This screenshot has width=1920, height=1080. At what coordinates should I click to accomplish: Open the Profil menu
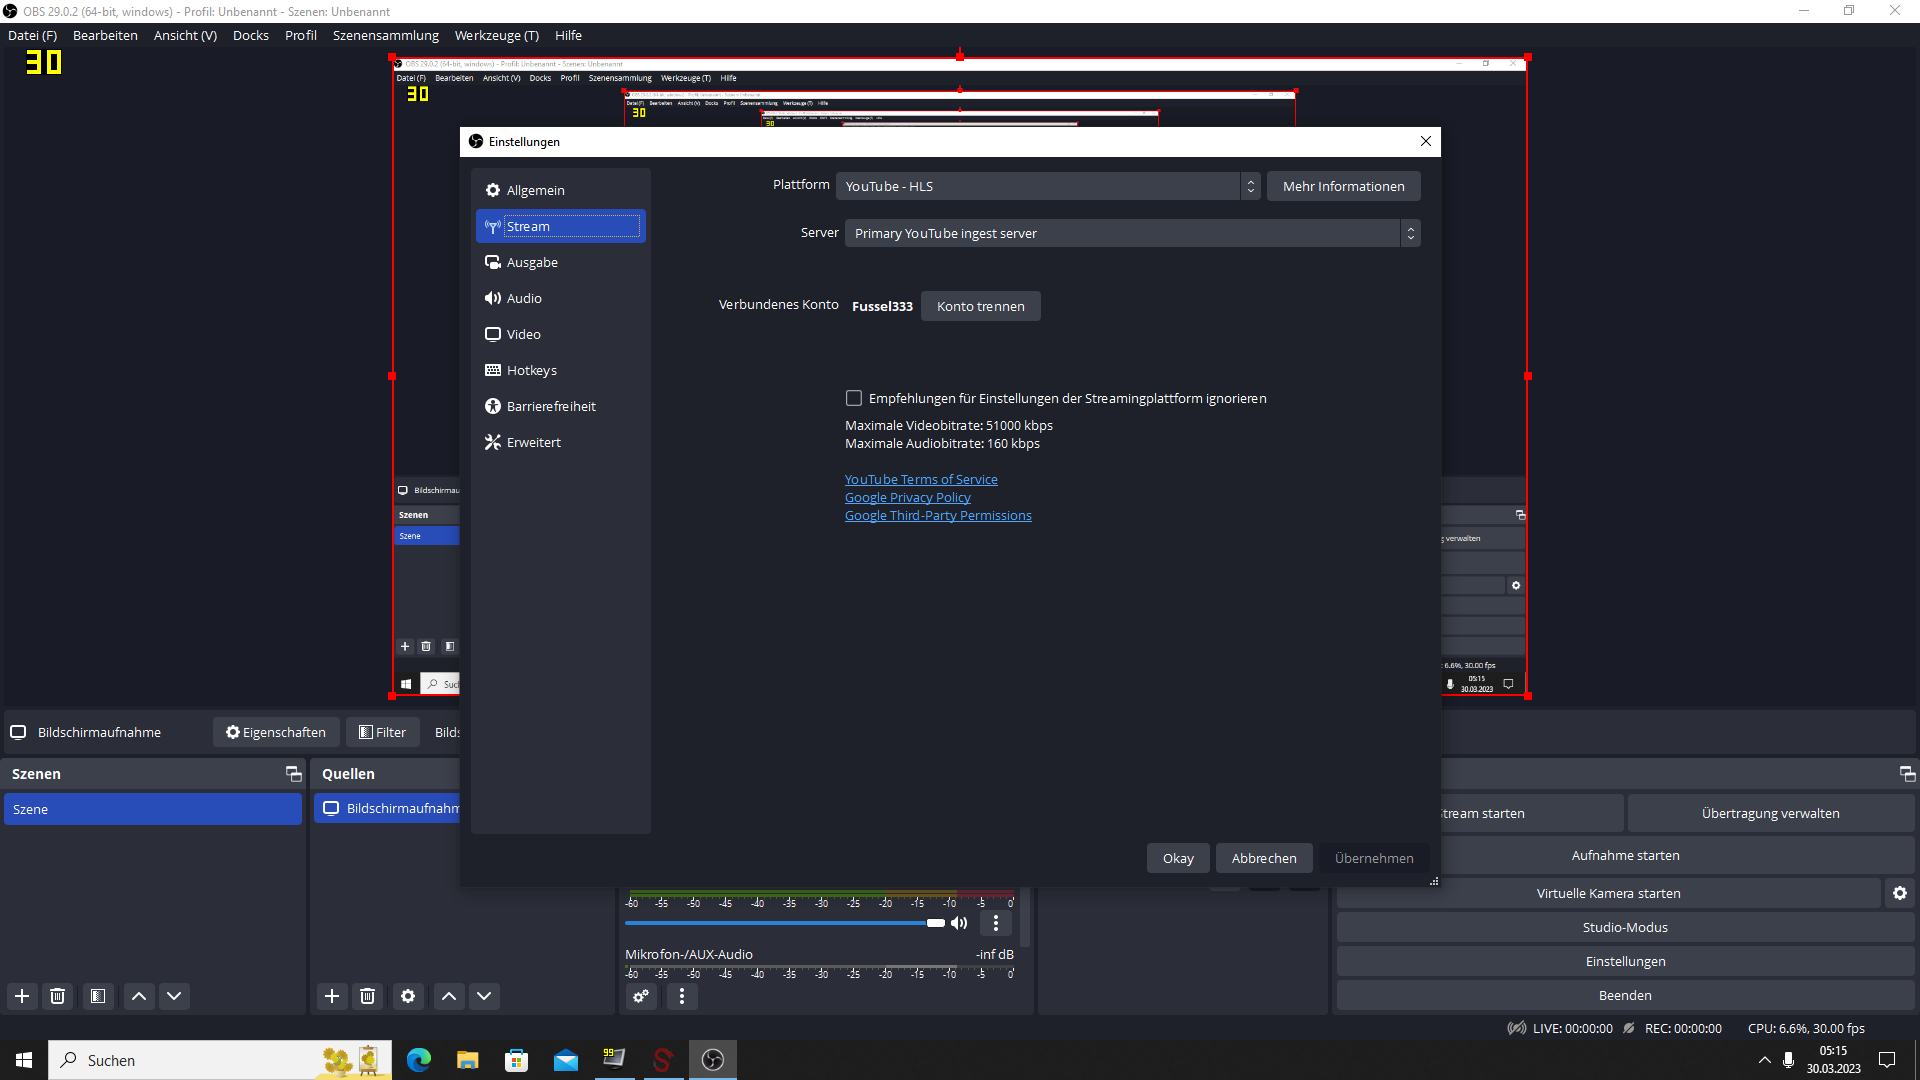[301, 35]
